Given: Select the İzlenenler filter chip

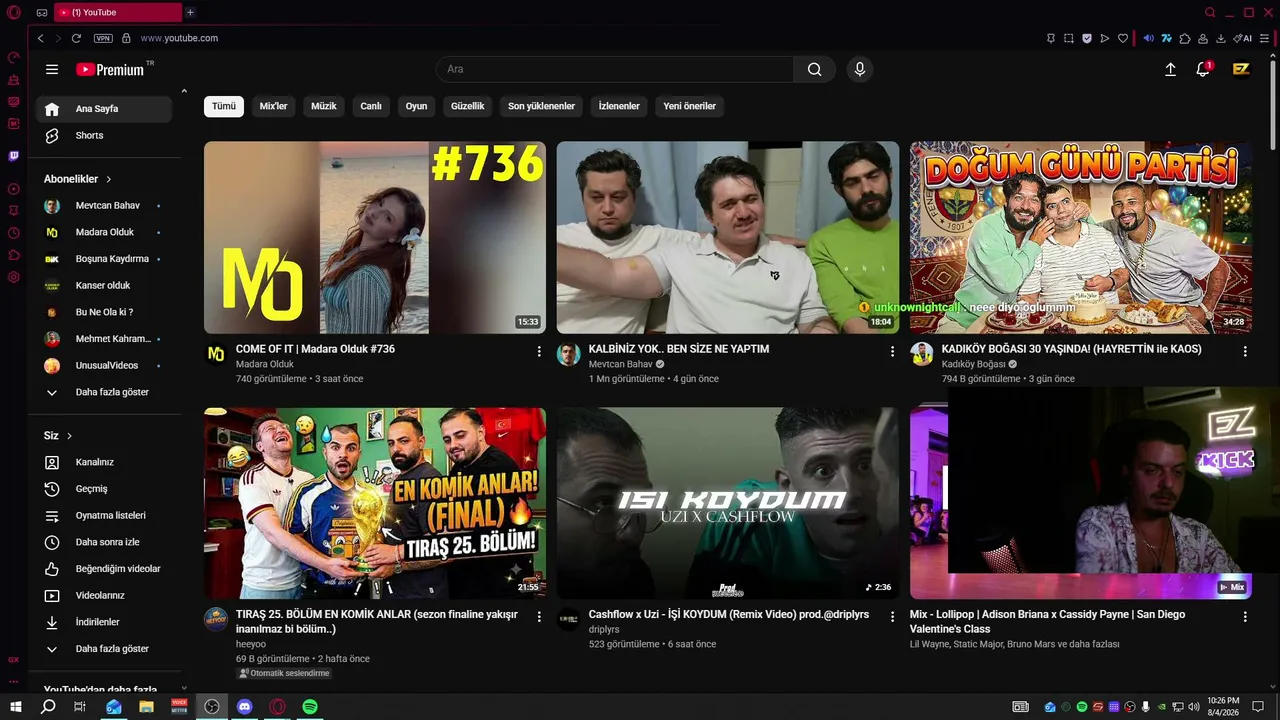Looking at the screenshot, I should tap(619, 106).
